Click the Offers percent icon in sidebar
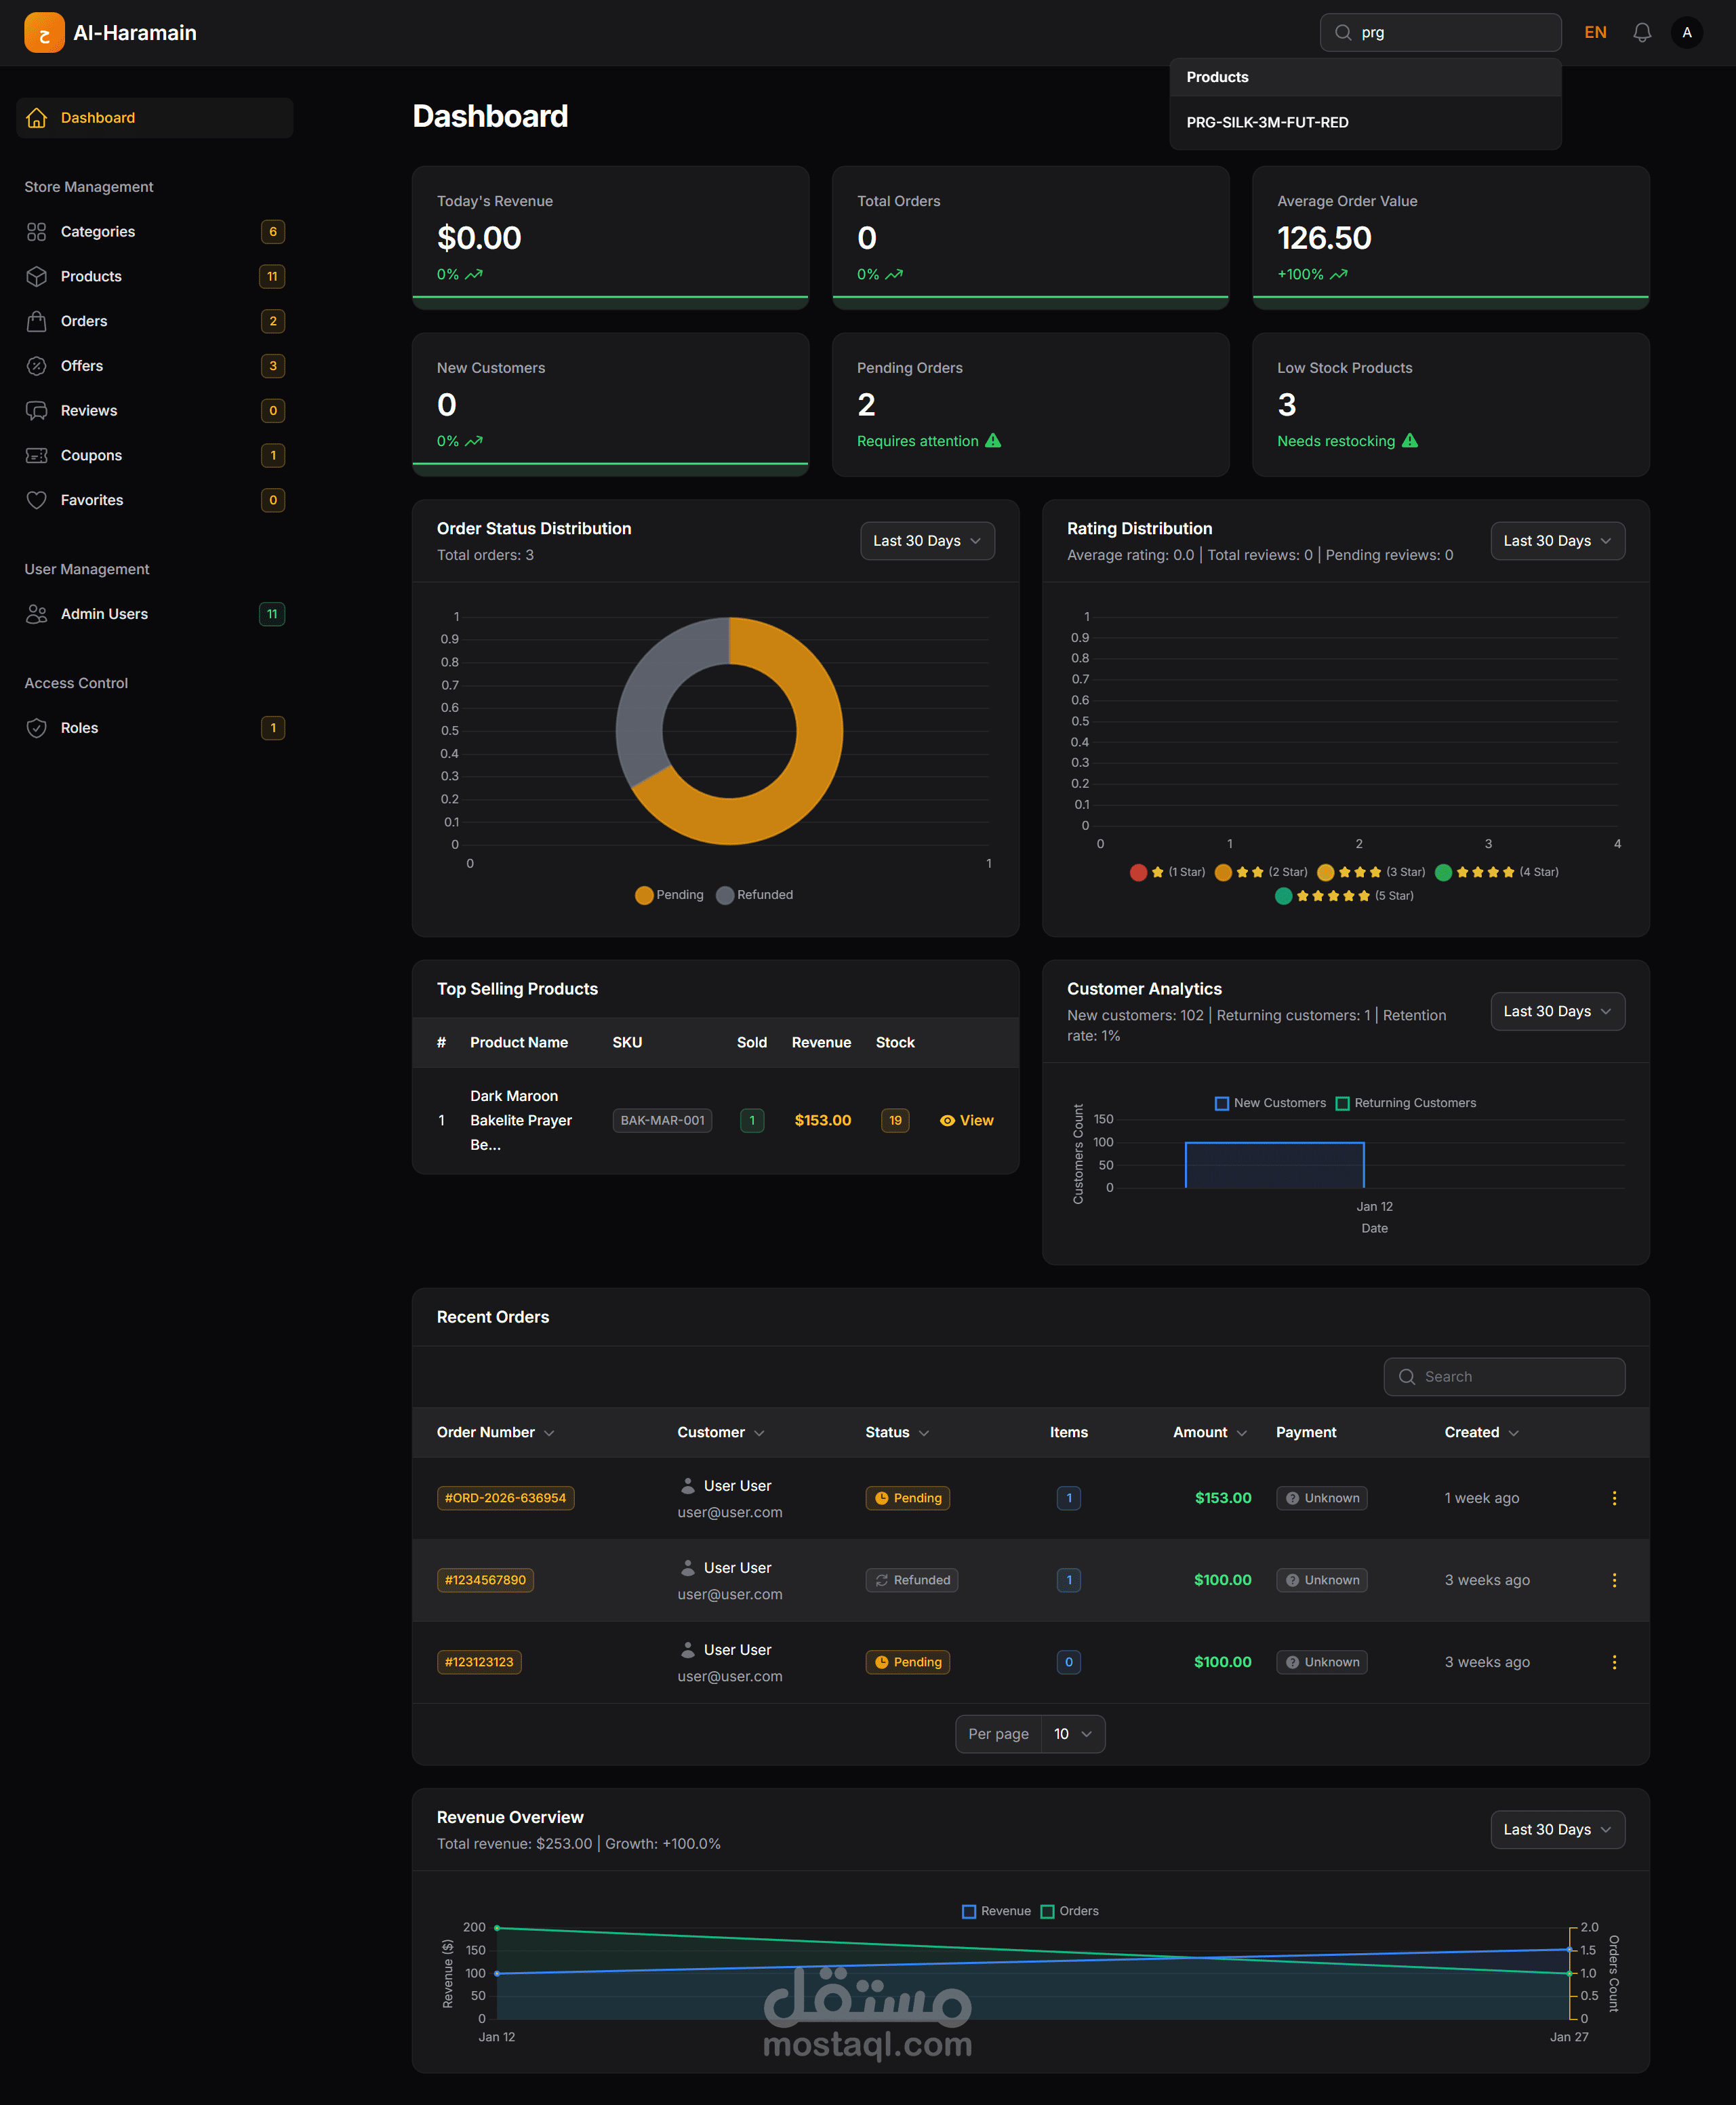Viewport: 1736px width, 2105px height. tap(37, 366)
